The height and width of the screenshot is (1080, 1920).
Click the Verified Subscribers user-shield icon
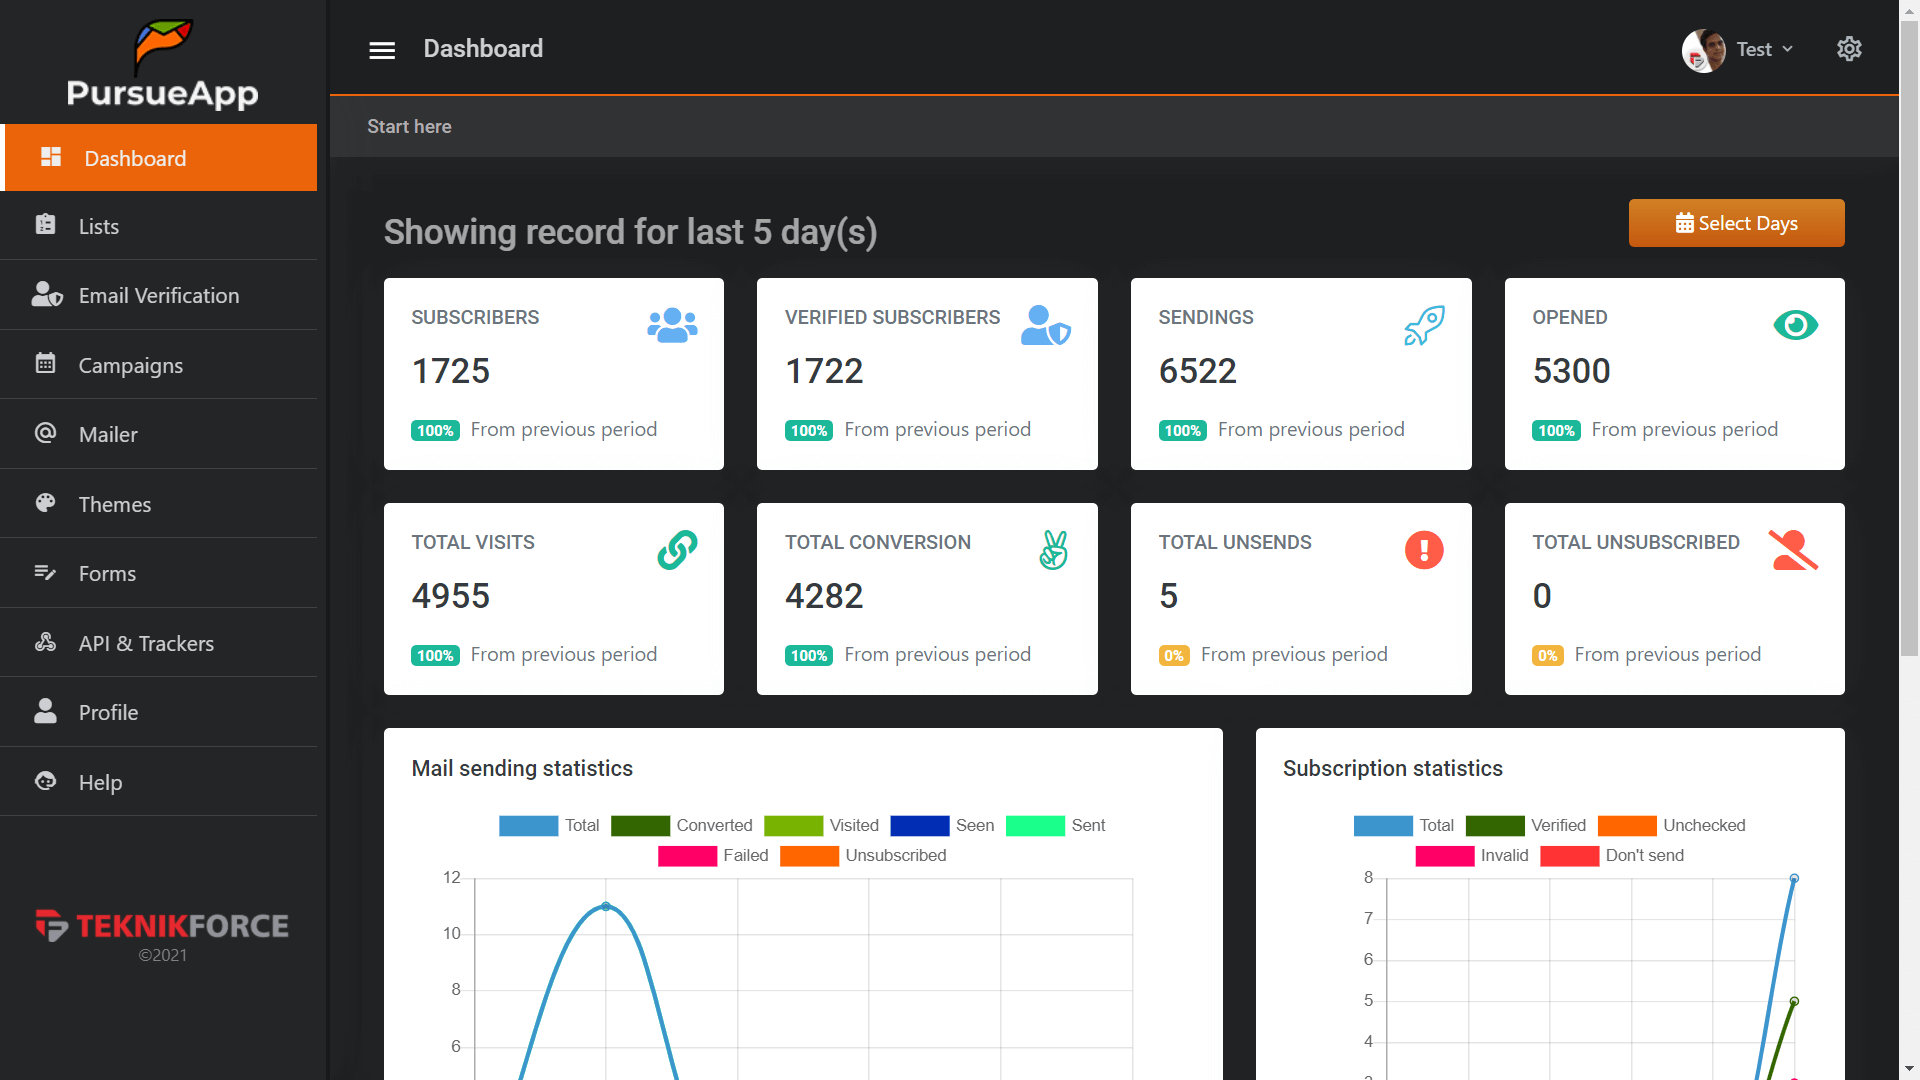click(x=1046, y=324)
